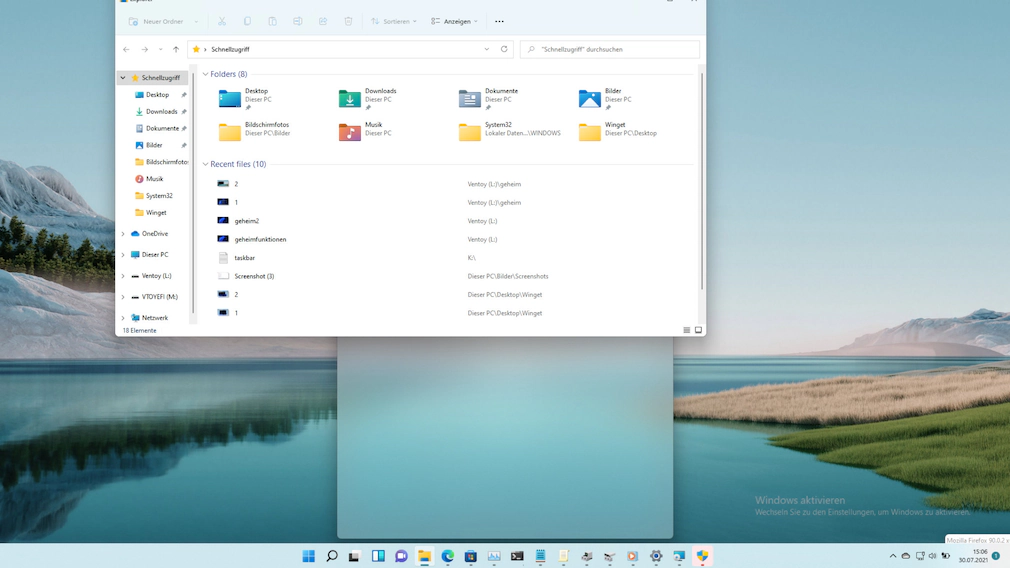Select Desktop in the navigation pane
Image resolution: width=1010 pixels, height=568 pixels.
(157, 95)
